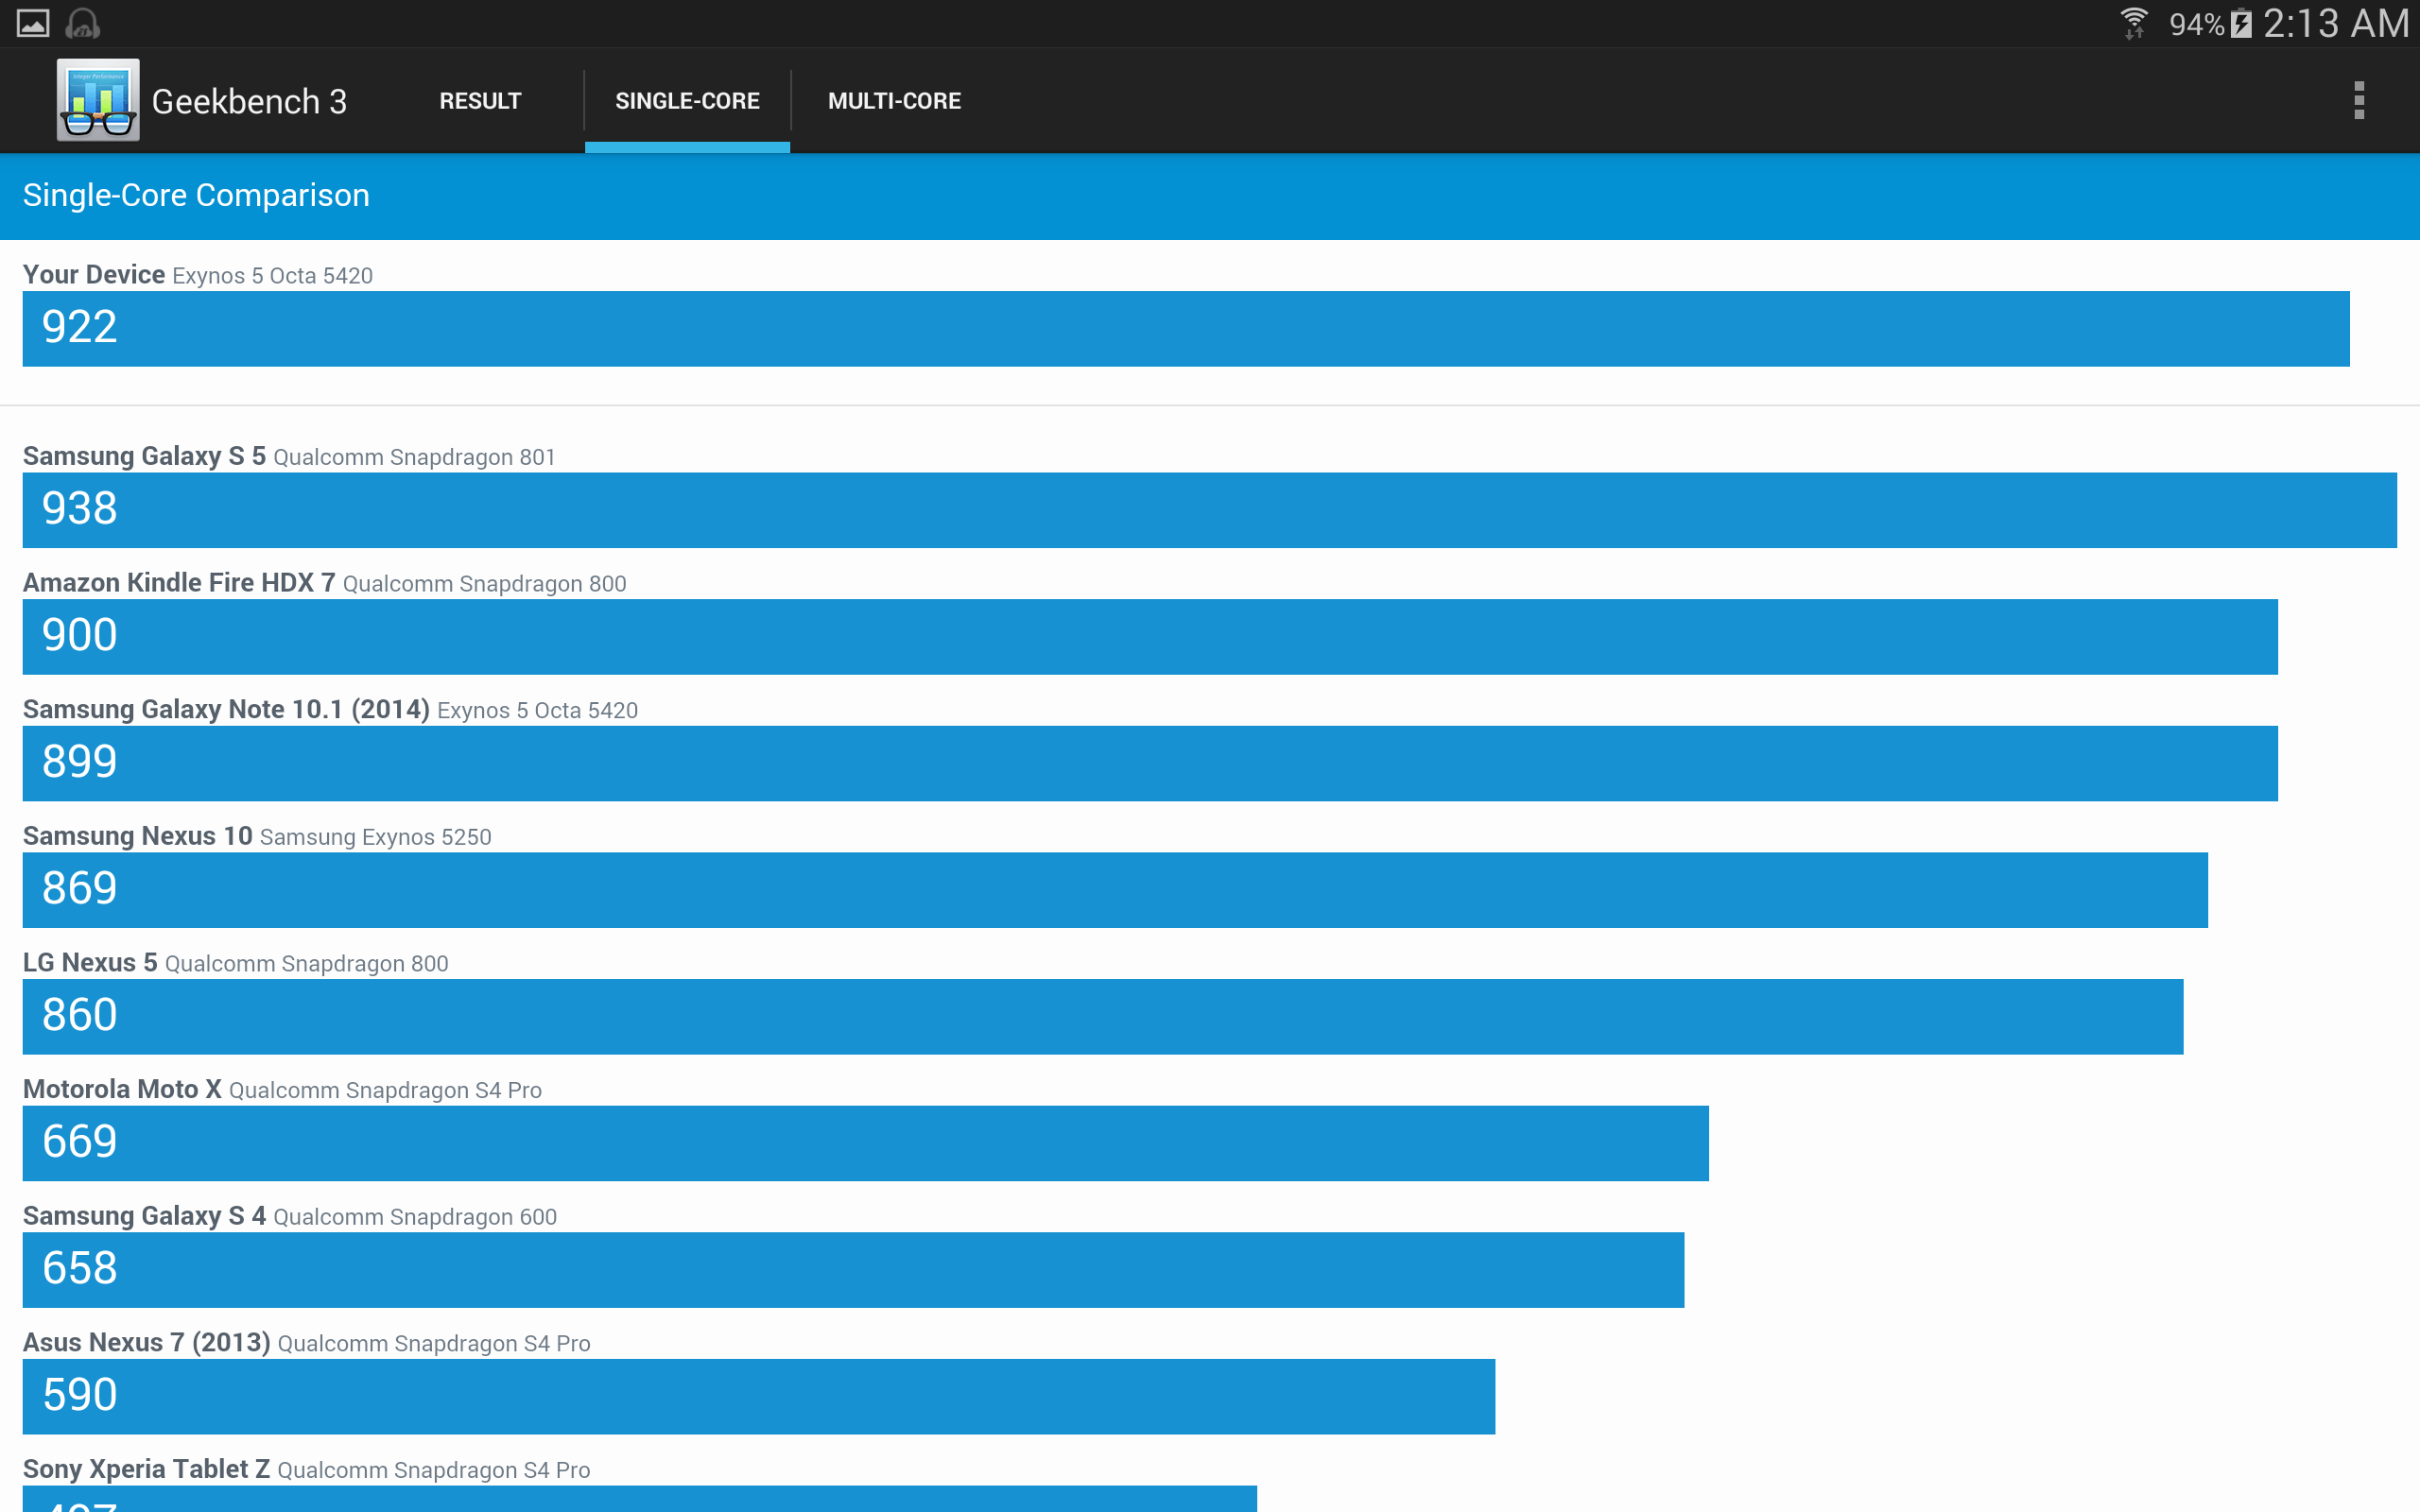The width and height of the screenshot is (2420, 1512).
Task: Tap the picture notification icon in status bar
Action: [33, 23]
